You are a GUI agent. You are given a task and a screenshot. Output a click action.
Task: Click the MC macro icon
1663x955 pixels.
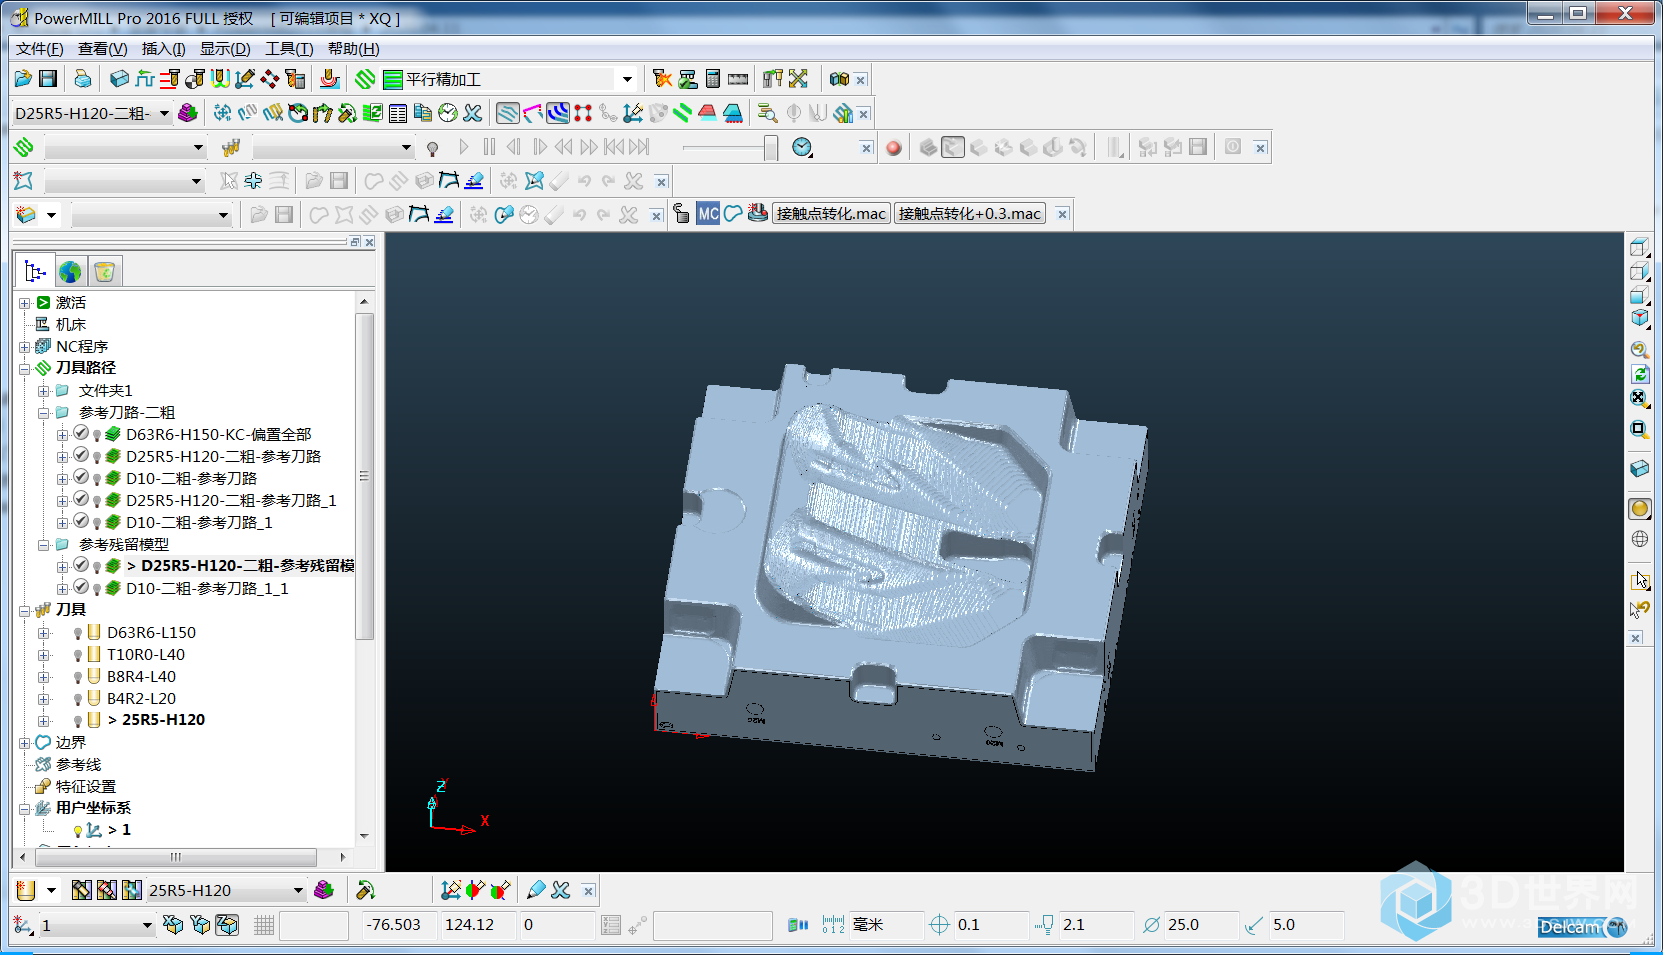pos(708,214)
